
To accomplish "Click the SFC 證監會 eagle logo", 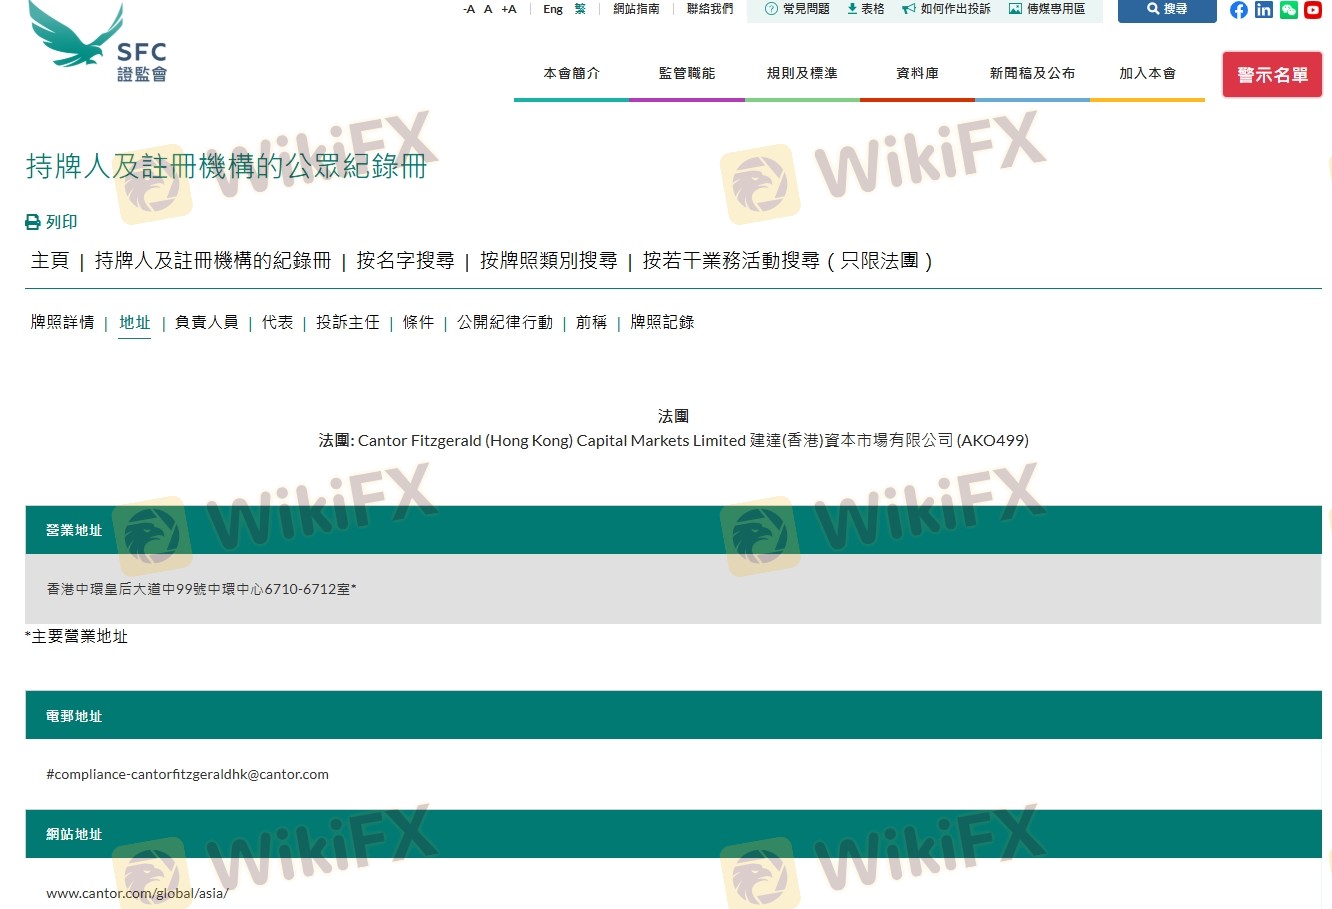I will click(x=99, y=43).
